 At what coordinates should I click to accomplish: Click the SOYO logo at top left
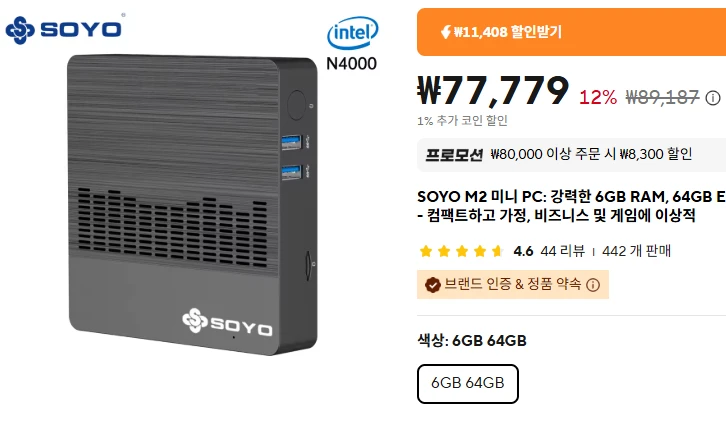(64, 30)
